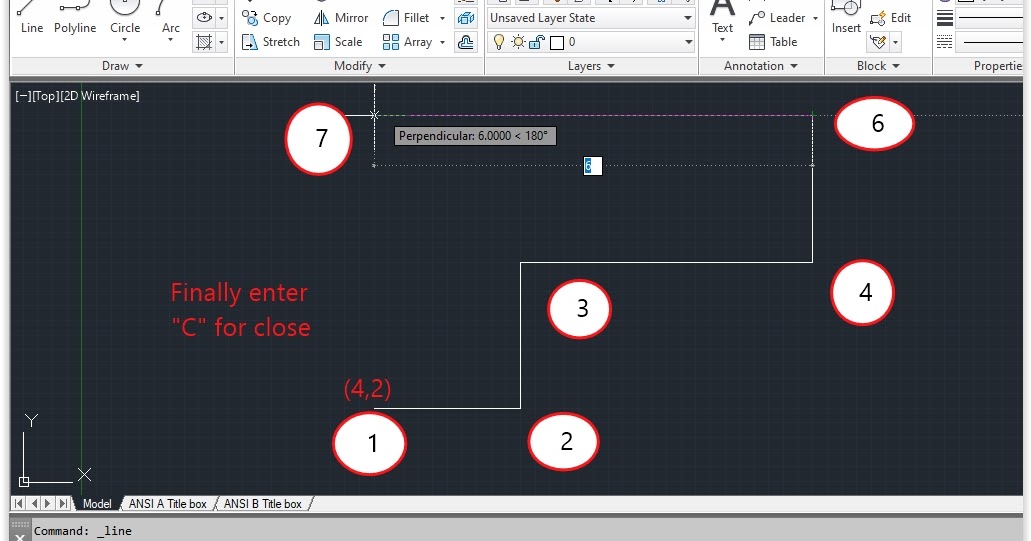The height and width of the screenshot is (541, 1031).
Task: Click the Insert block icon
Action: [846, 17]
